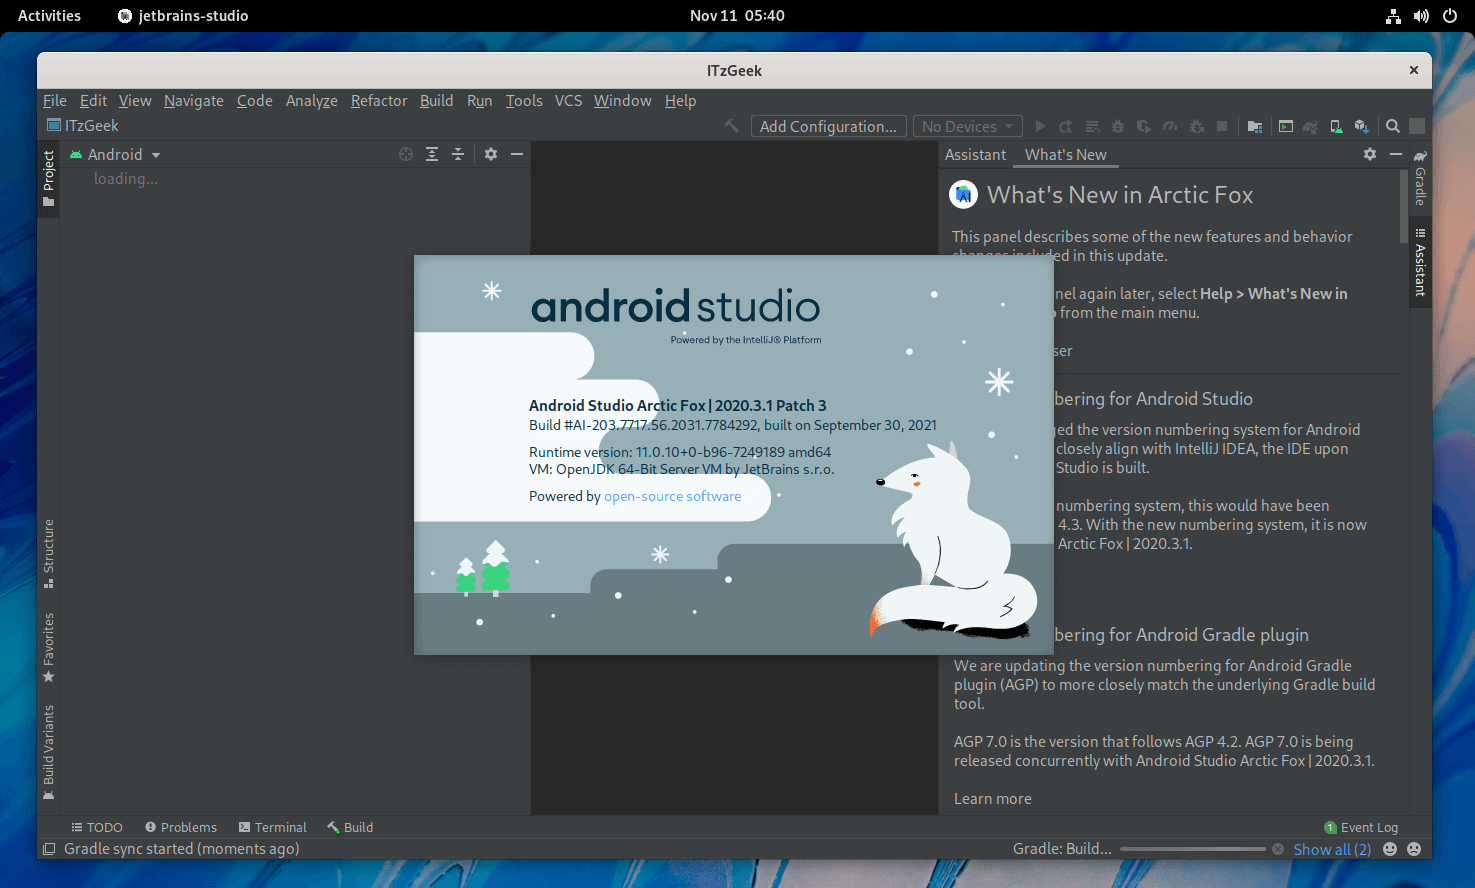Screen dimensions: 1475x888
Task: Click the Search Everywhere magnifier icon
Action: click(x=1393, y=126)
